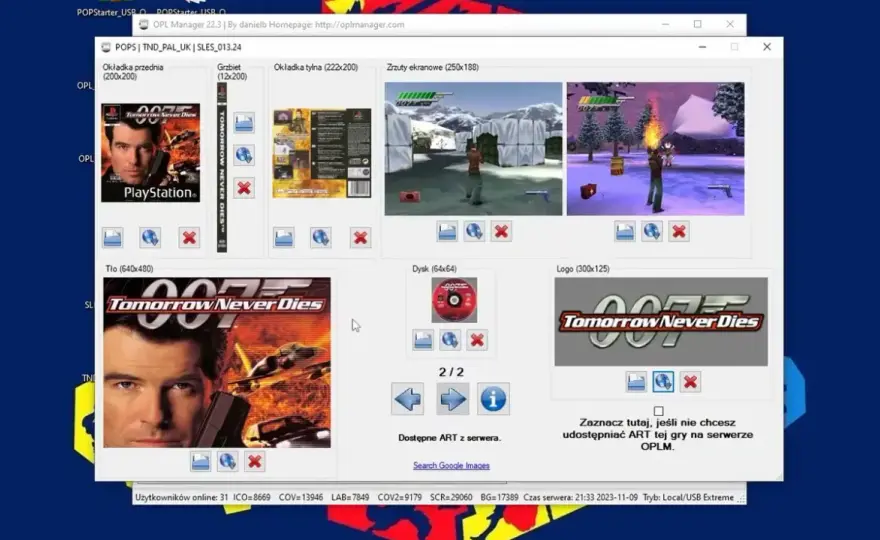
Task: Click the 'Dysk (64x64)' label
Action: (x=434, y=269)
